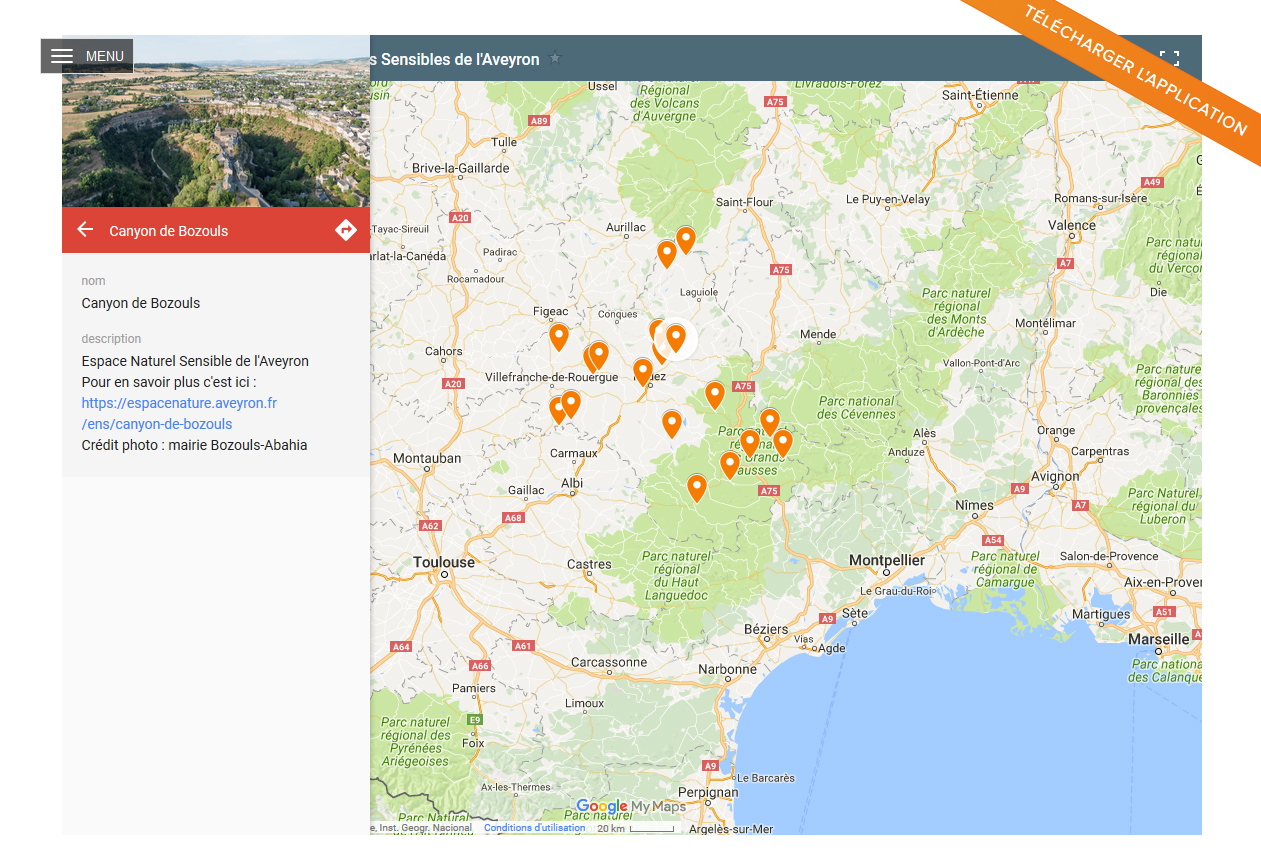Click the Montauban label on the map
The height and width of the screenshot is (856, 1261).
[x=427, y=458]
